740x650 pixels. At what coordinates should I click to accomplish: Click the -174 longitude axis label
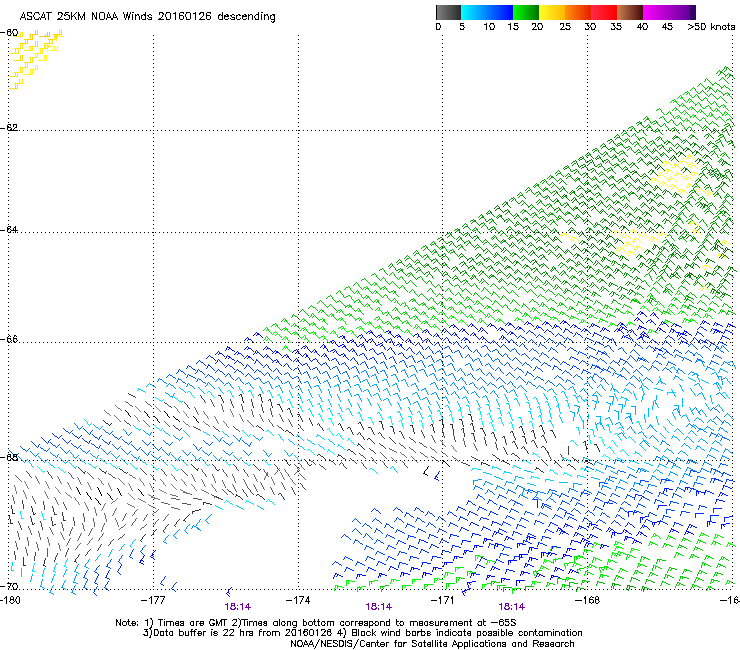298,600
